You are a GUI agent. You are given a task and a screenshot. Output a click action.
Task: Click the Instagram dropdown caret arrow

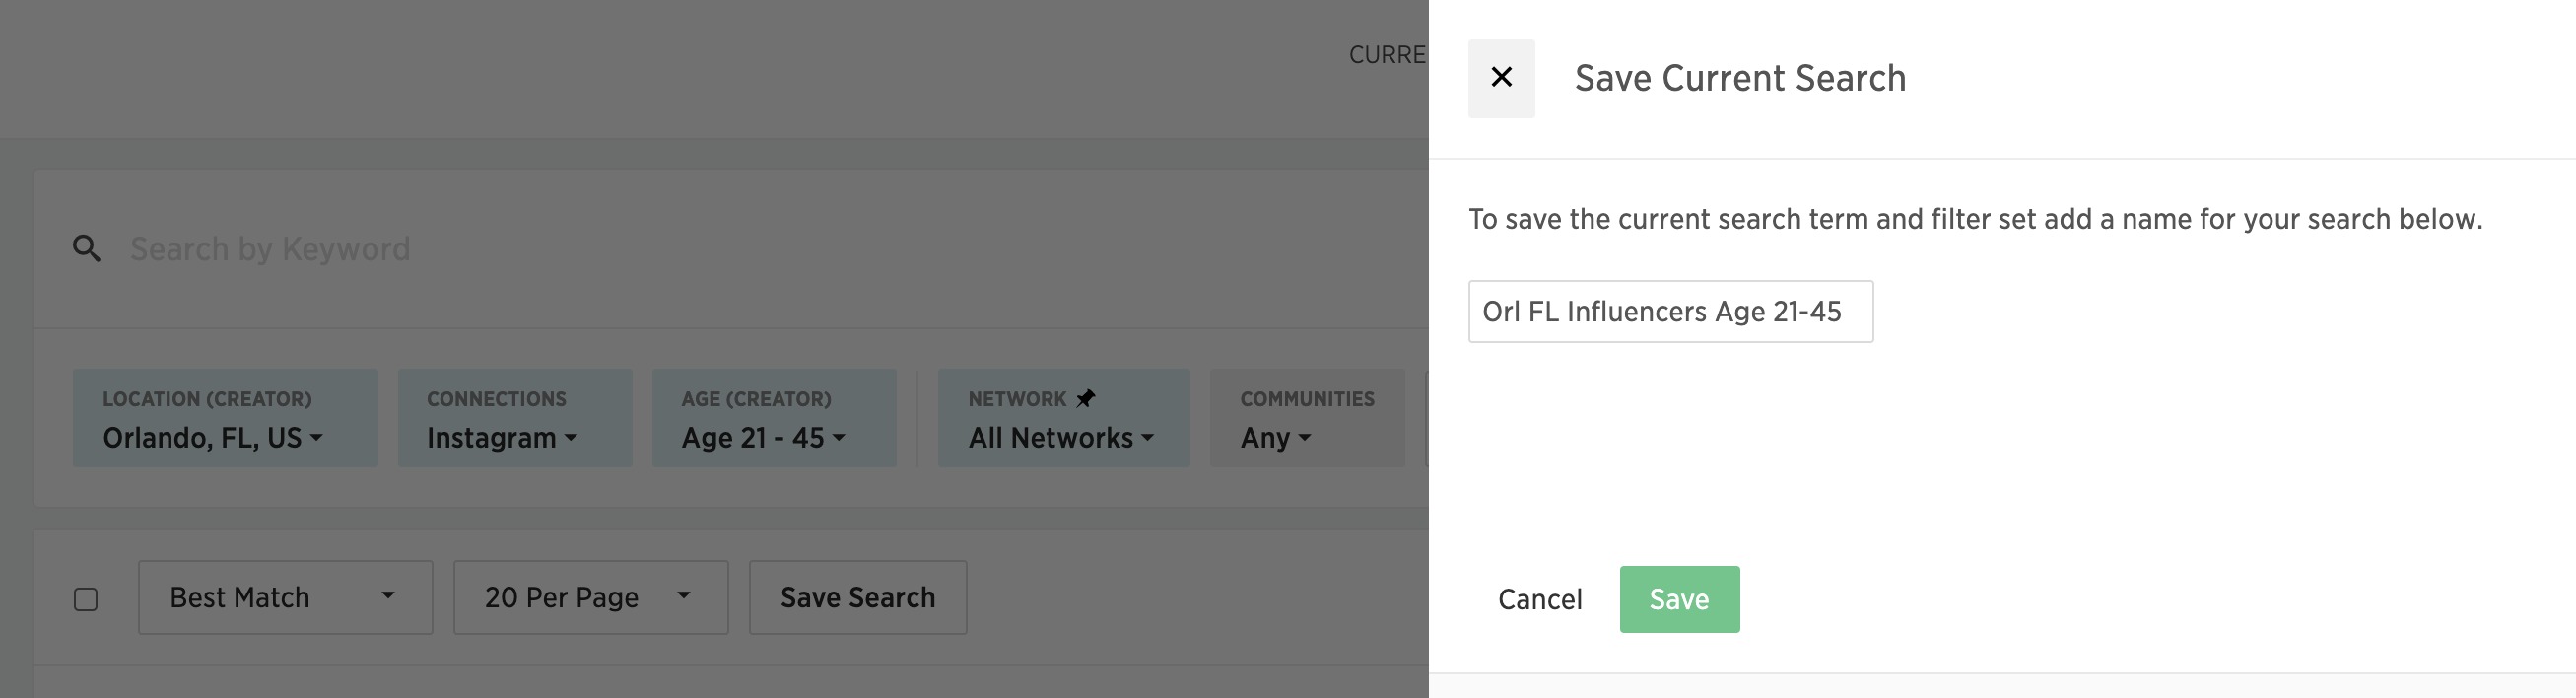tap(571, 437)
